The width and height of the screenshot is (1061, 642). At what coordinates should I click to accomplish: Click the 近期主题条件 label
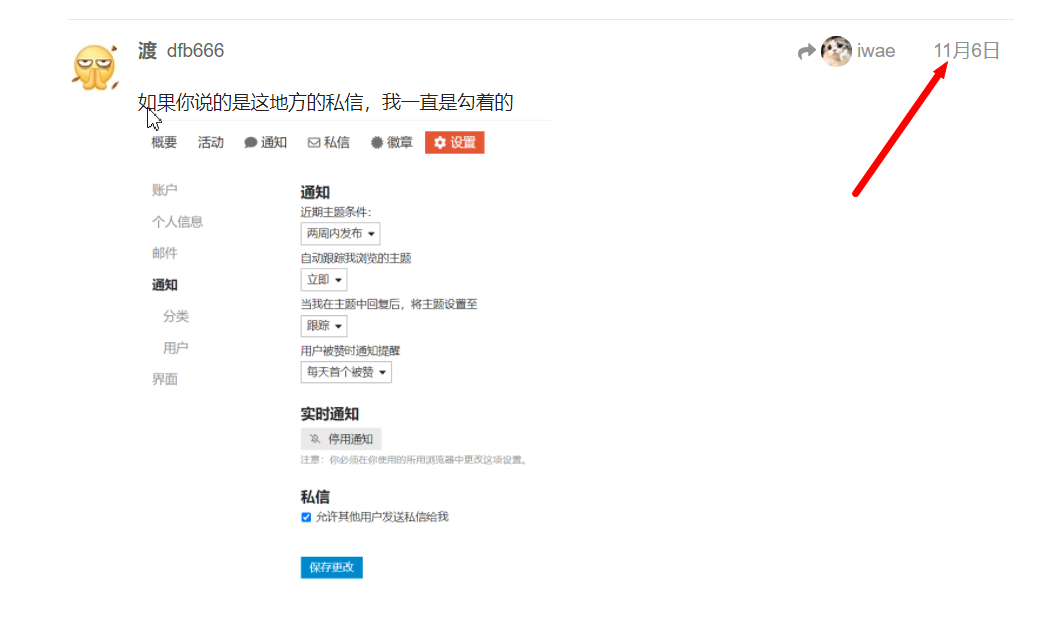point(336,212)
